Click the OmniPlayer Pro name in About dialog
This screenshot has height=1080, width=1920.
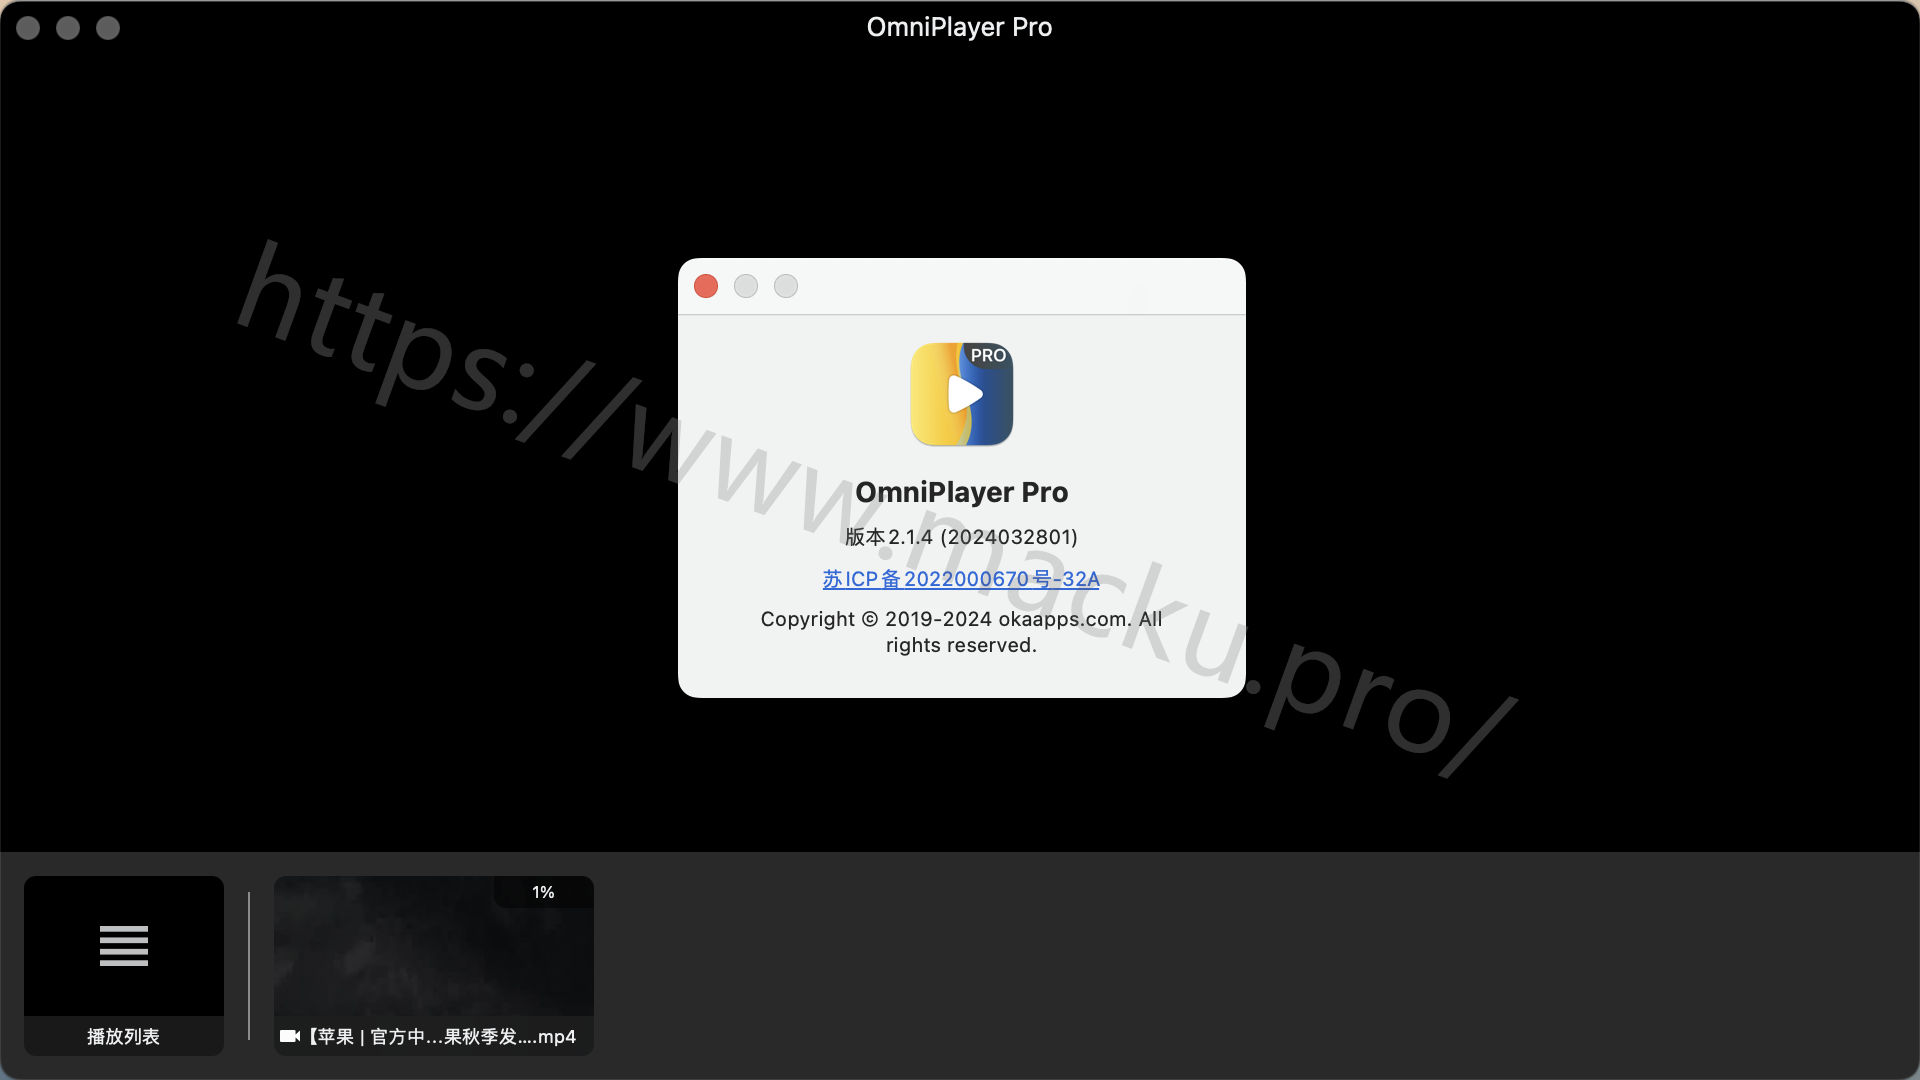(x=962, y=492)
